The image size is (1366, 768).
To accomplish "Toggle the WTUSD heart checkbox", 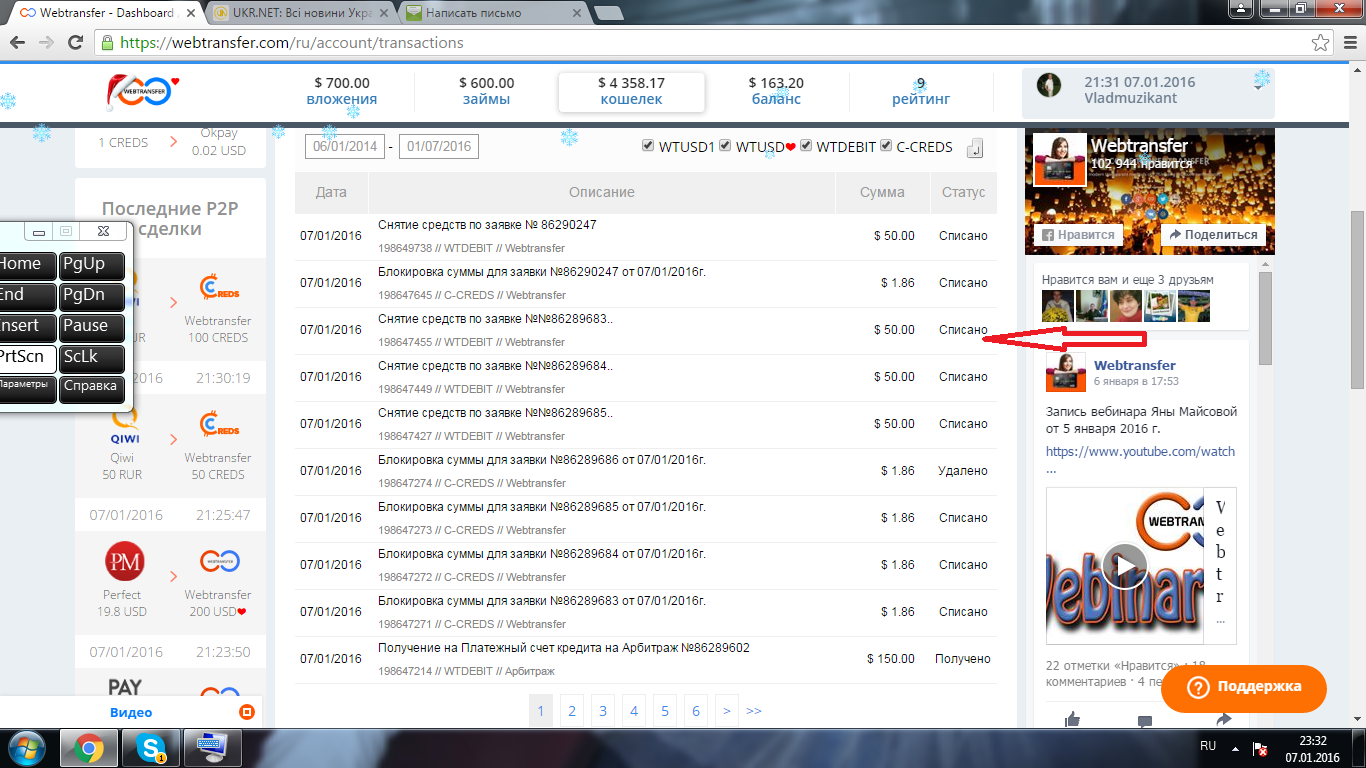I will pos(725,146).
